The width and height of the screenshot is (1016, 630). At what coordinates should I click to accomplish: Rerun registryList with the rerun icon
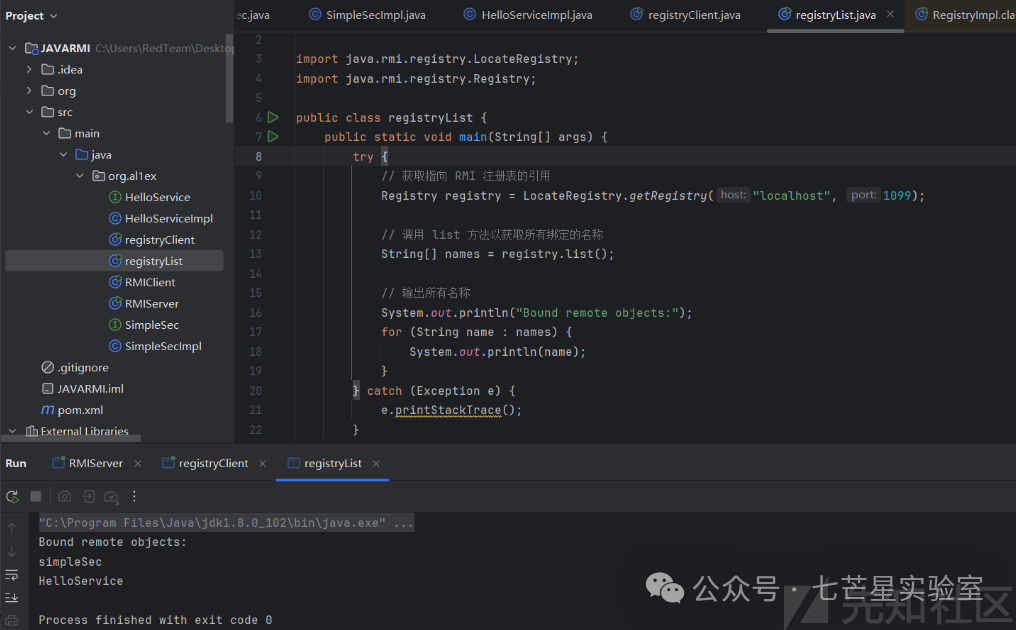[12, 496]
